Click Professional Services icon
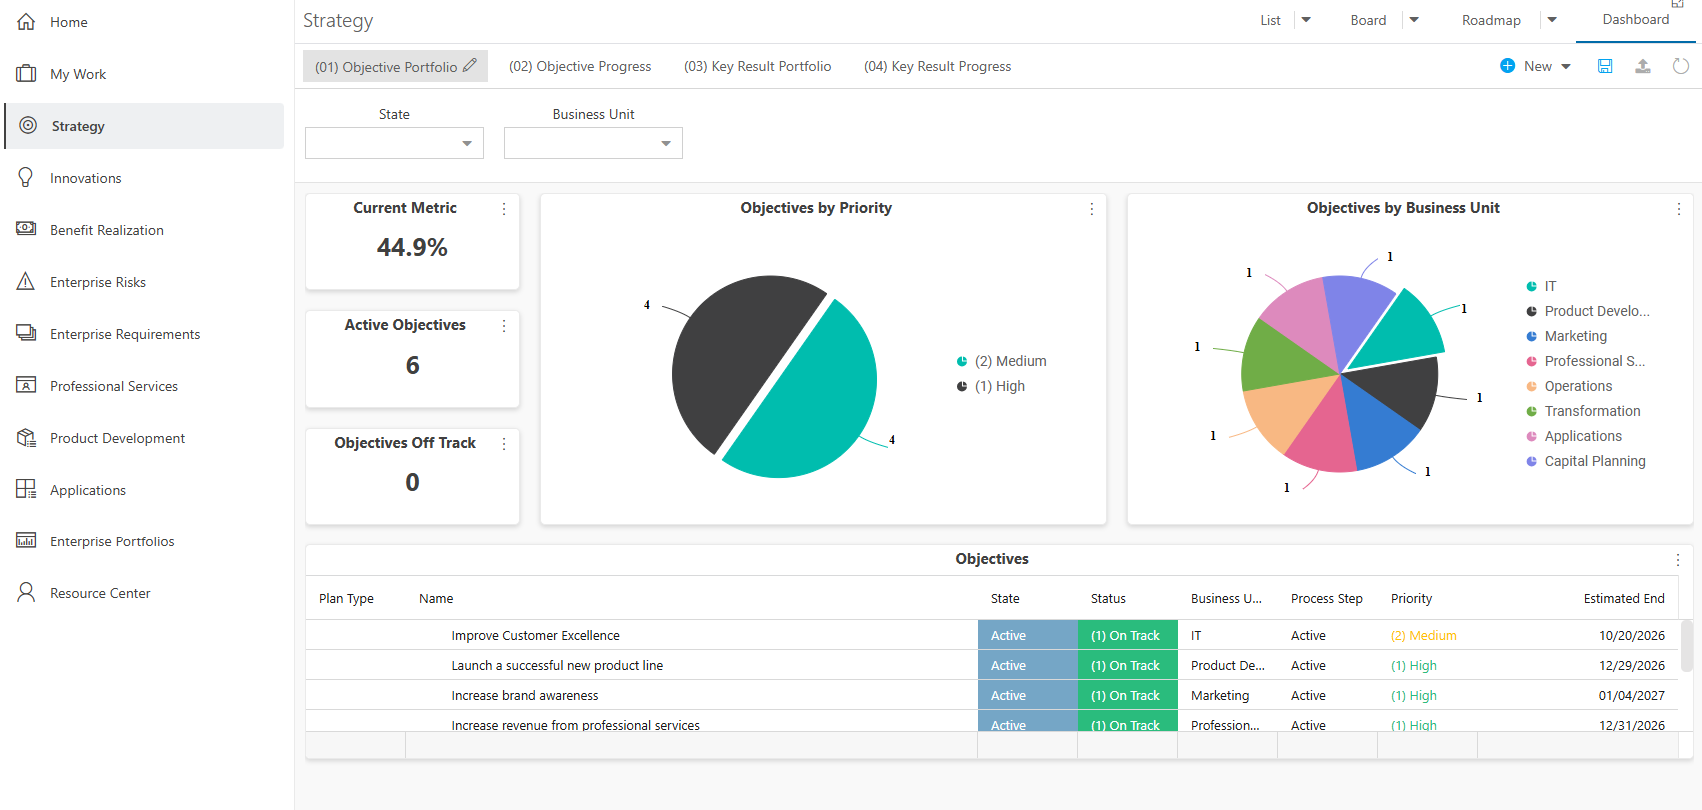Viewport: 1702px width, 810px height. click(x=26, y=385)
